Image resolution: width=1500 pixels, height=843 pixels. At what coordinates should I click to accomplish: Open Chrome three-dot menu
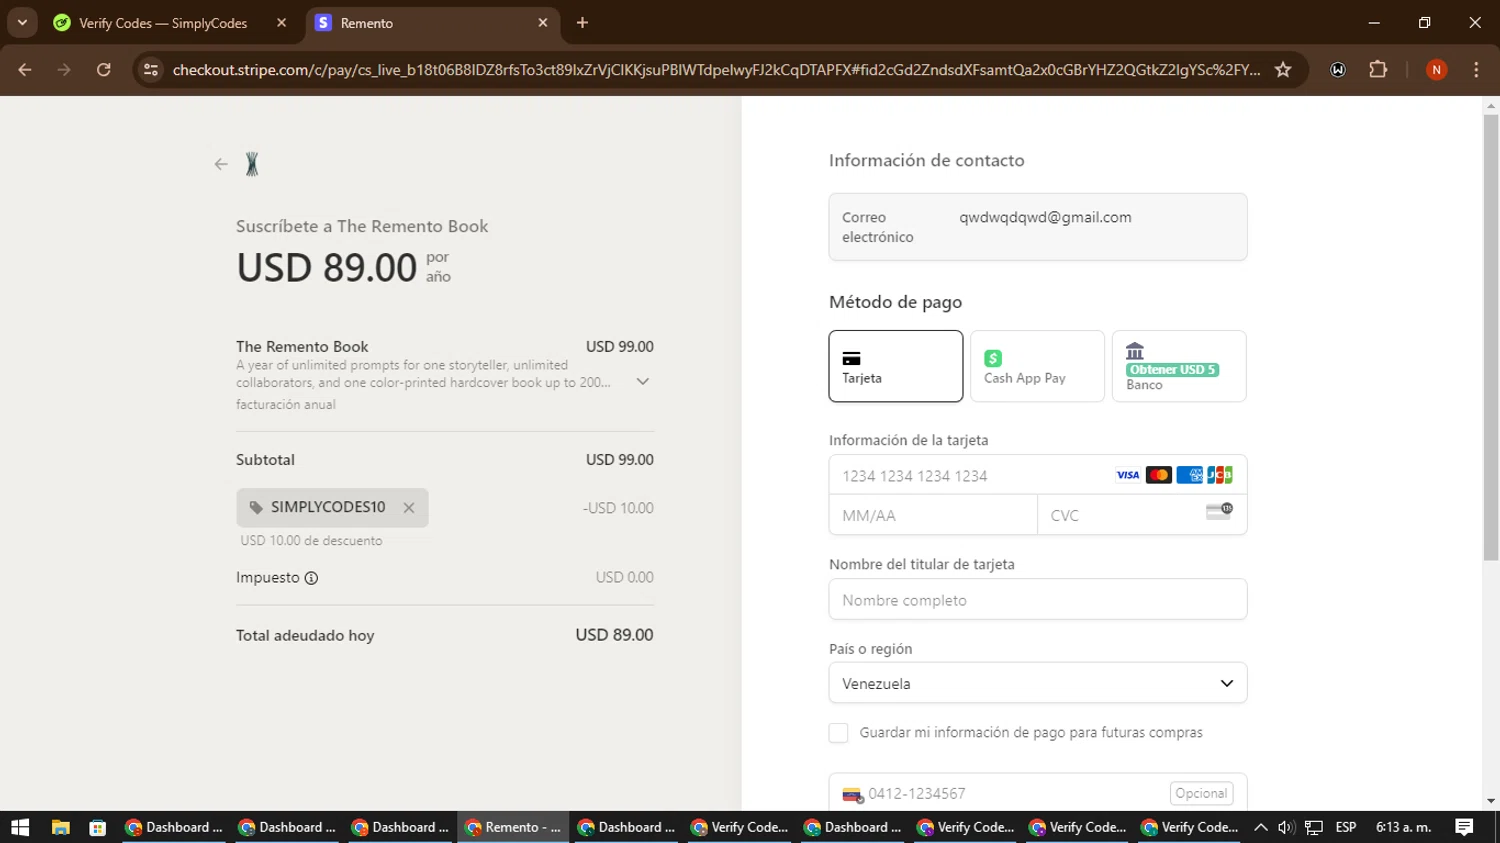pos(1476,70)
